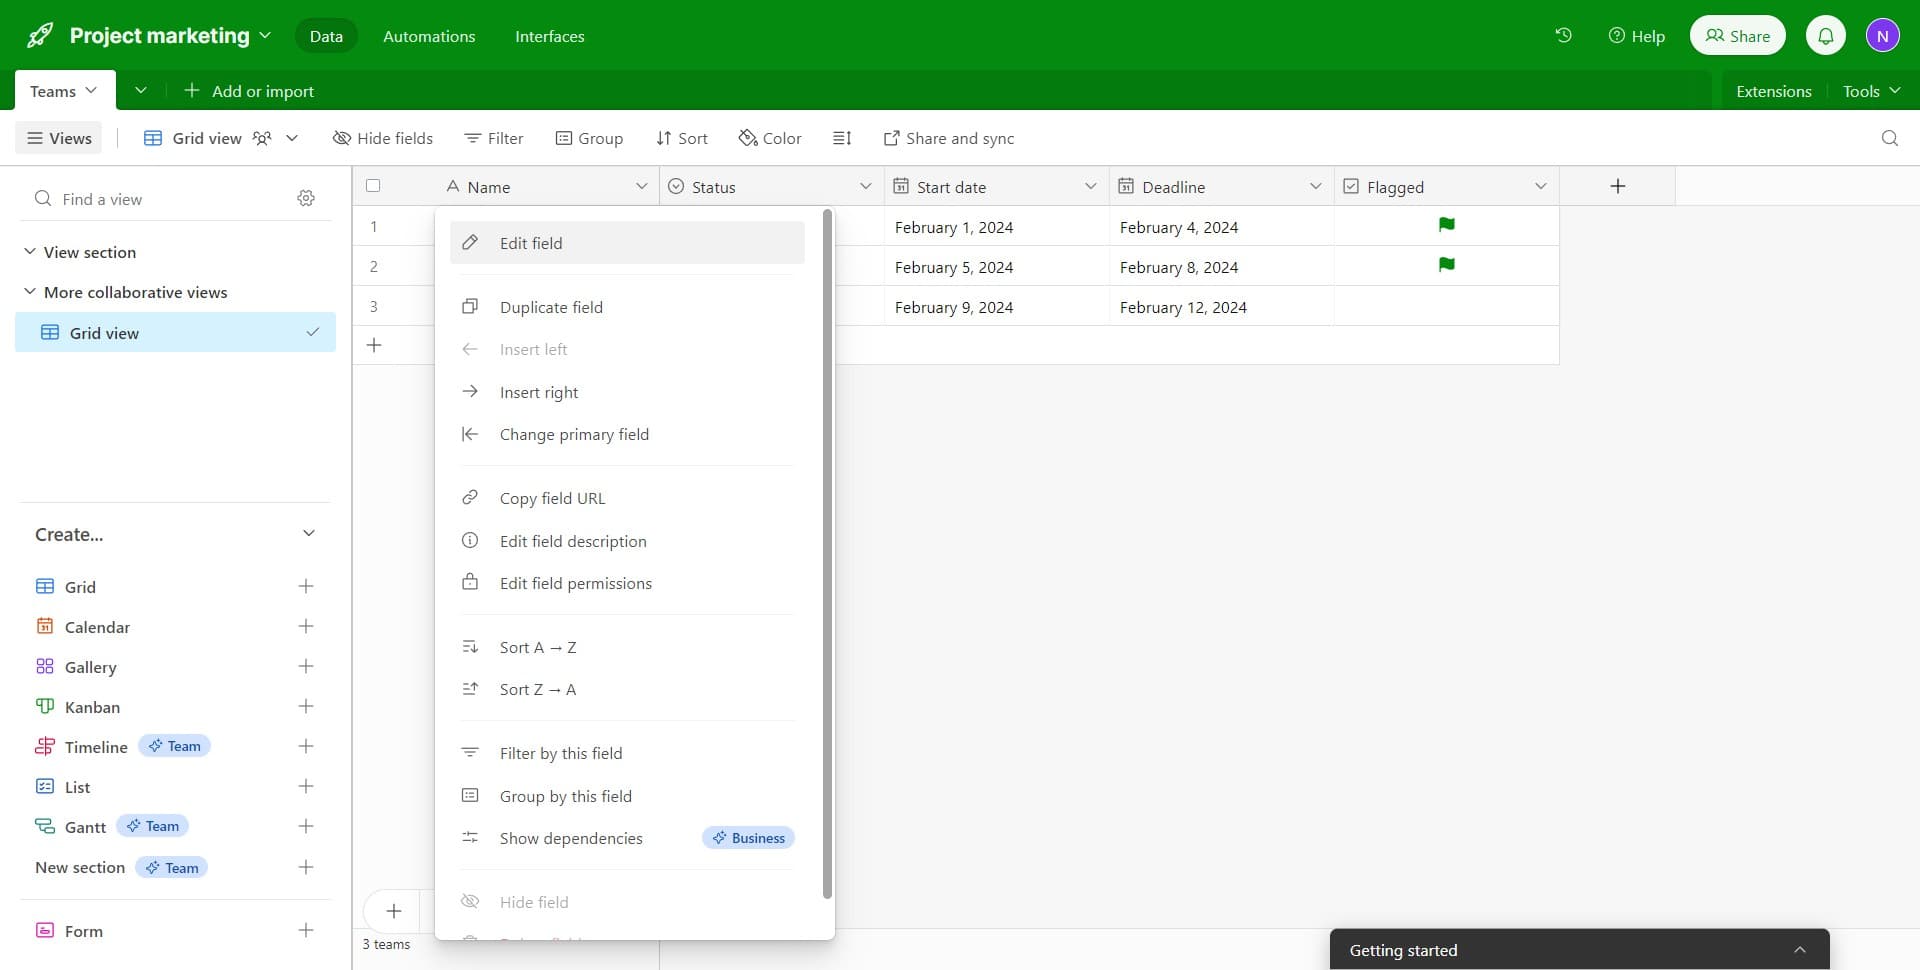Image resolution: width=1920 pixels, height=970 pixels.
Task: Open the Status column dropdown
Action: click(x=866, y=186)
